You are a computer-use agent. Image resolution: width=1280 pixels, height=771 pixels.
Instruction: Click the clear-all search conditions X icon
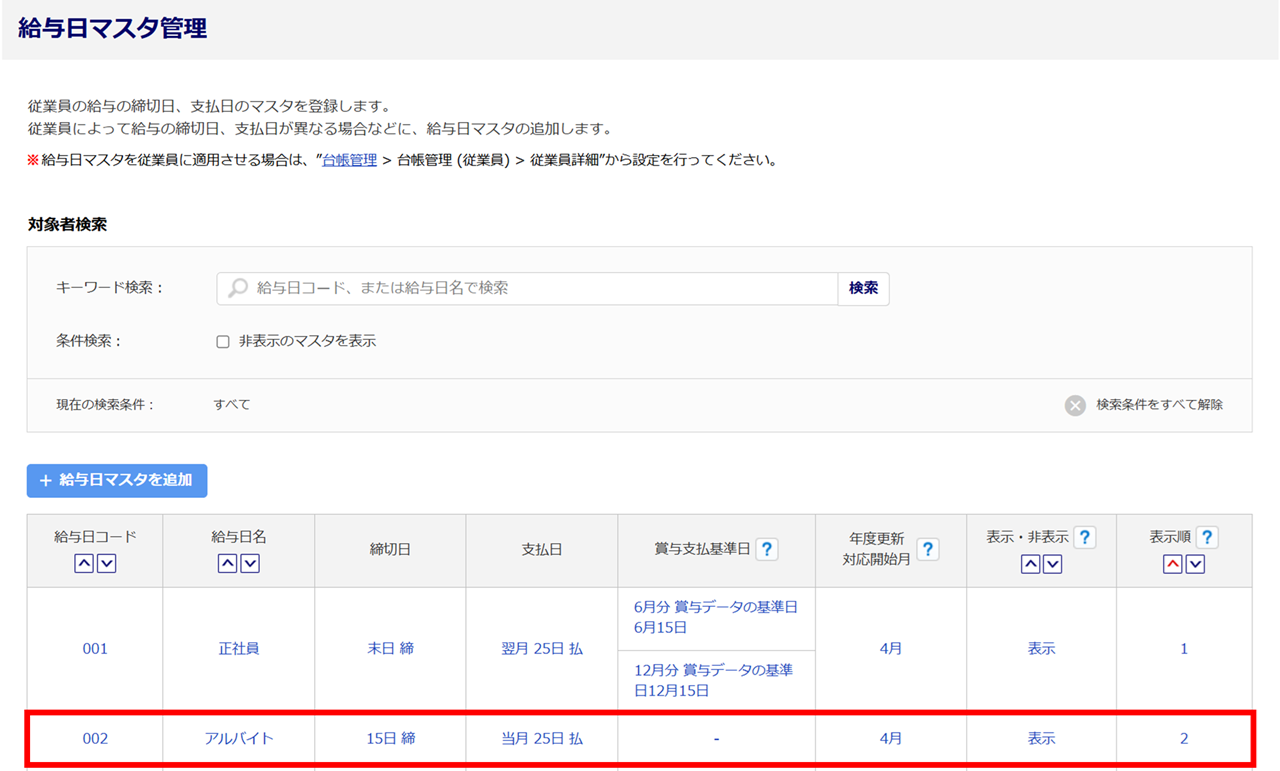pos(1075,405)
